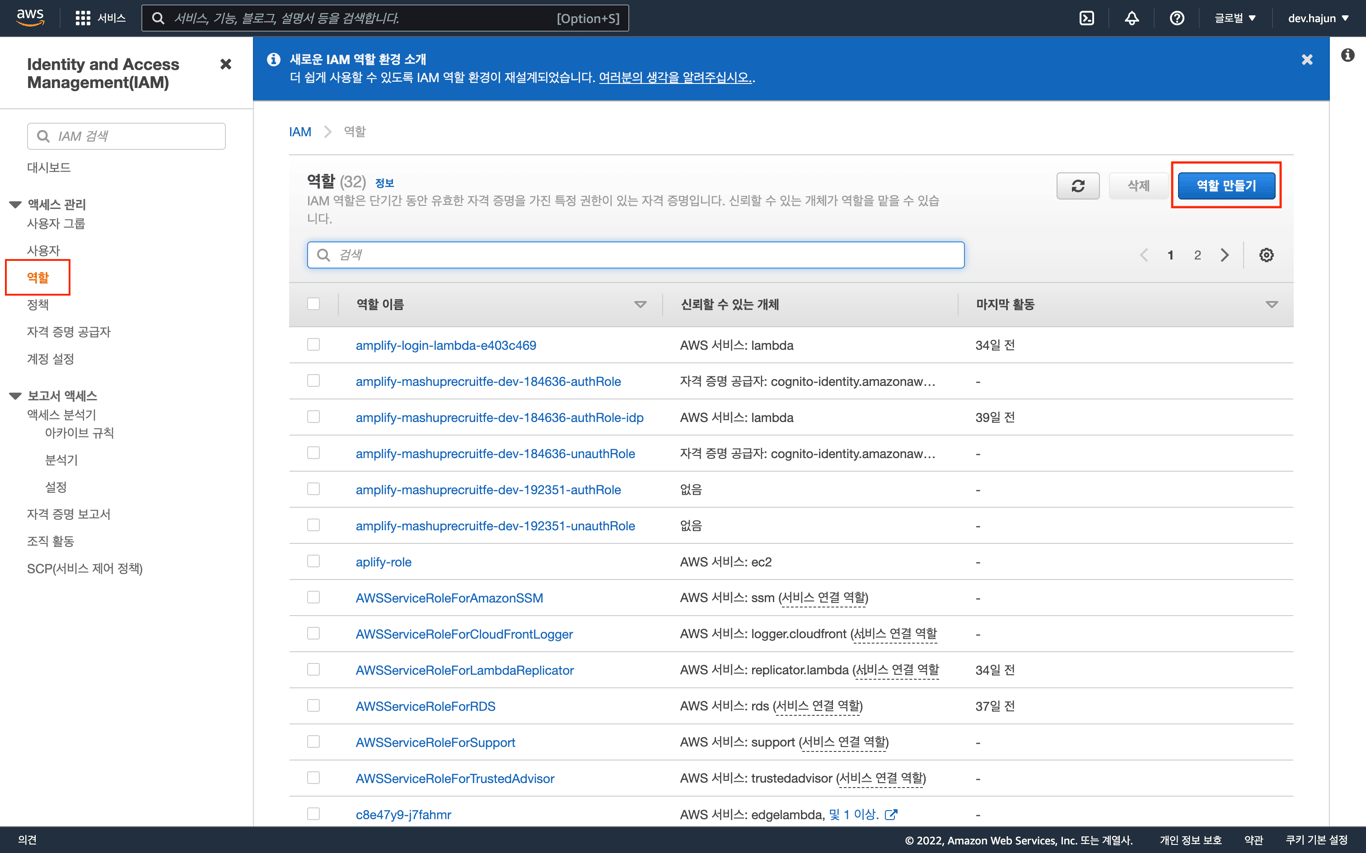
Task: Open SCP(서비스 제어 정책) in the sidebar
Action: 85,568
